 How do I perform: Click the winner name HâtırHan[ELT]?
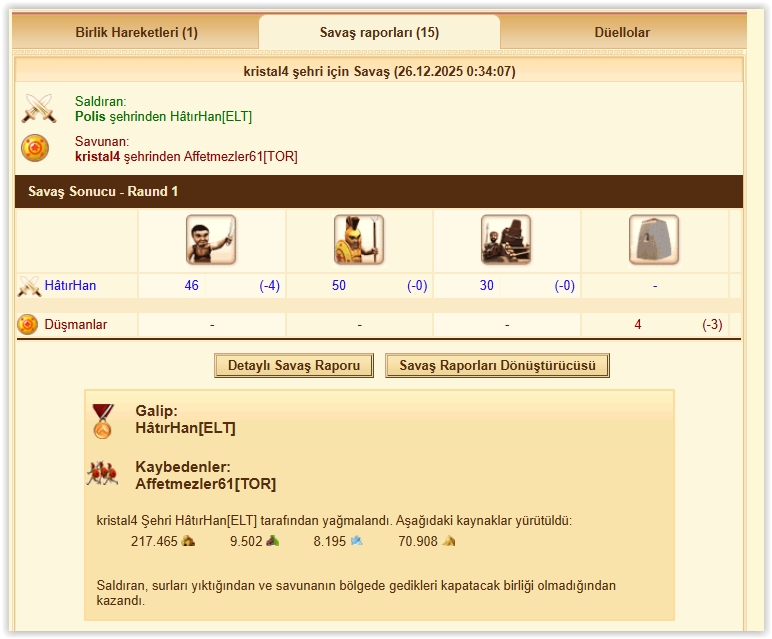(x=185, y=428)
